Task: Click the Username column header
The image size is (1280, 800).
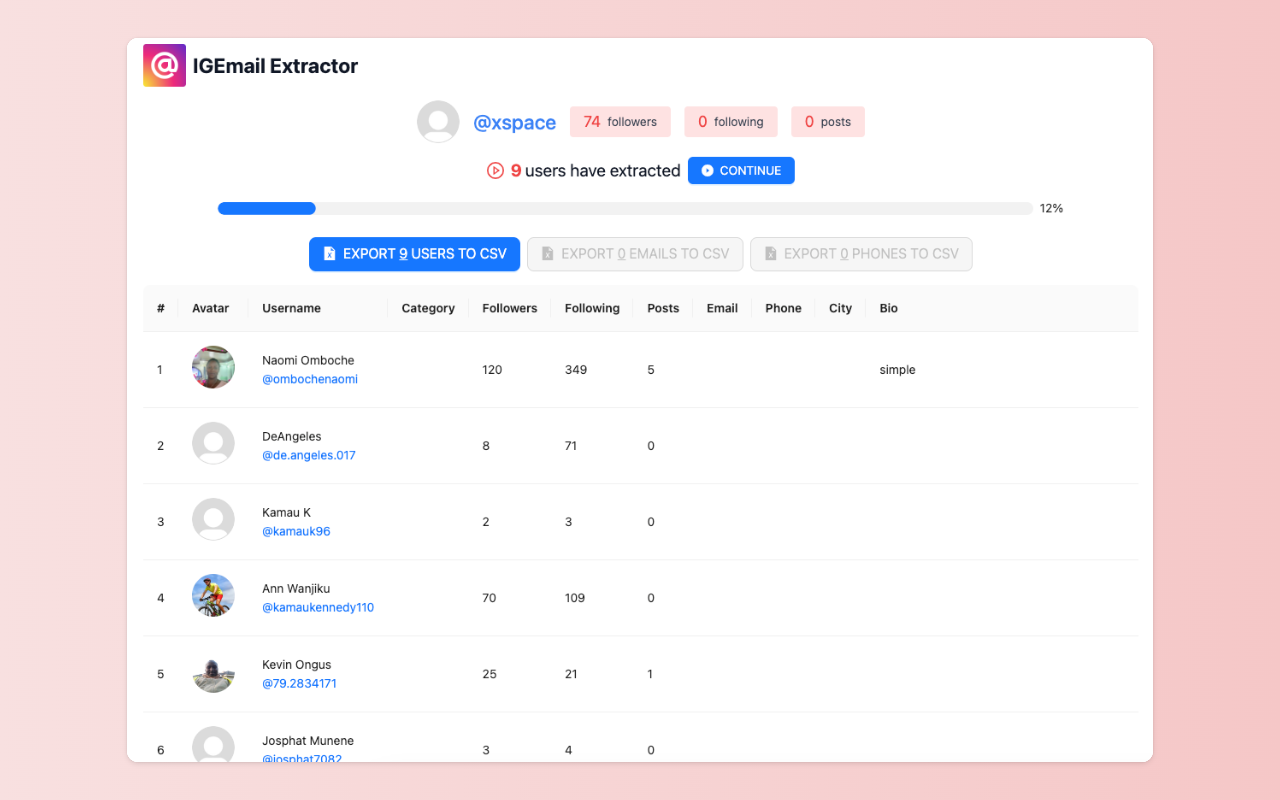Action: 291,308
